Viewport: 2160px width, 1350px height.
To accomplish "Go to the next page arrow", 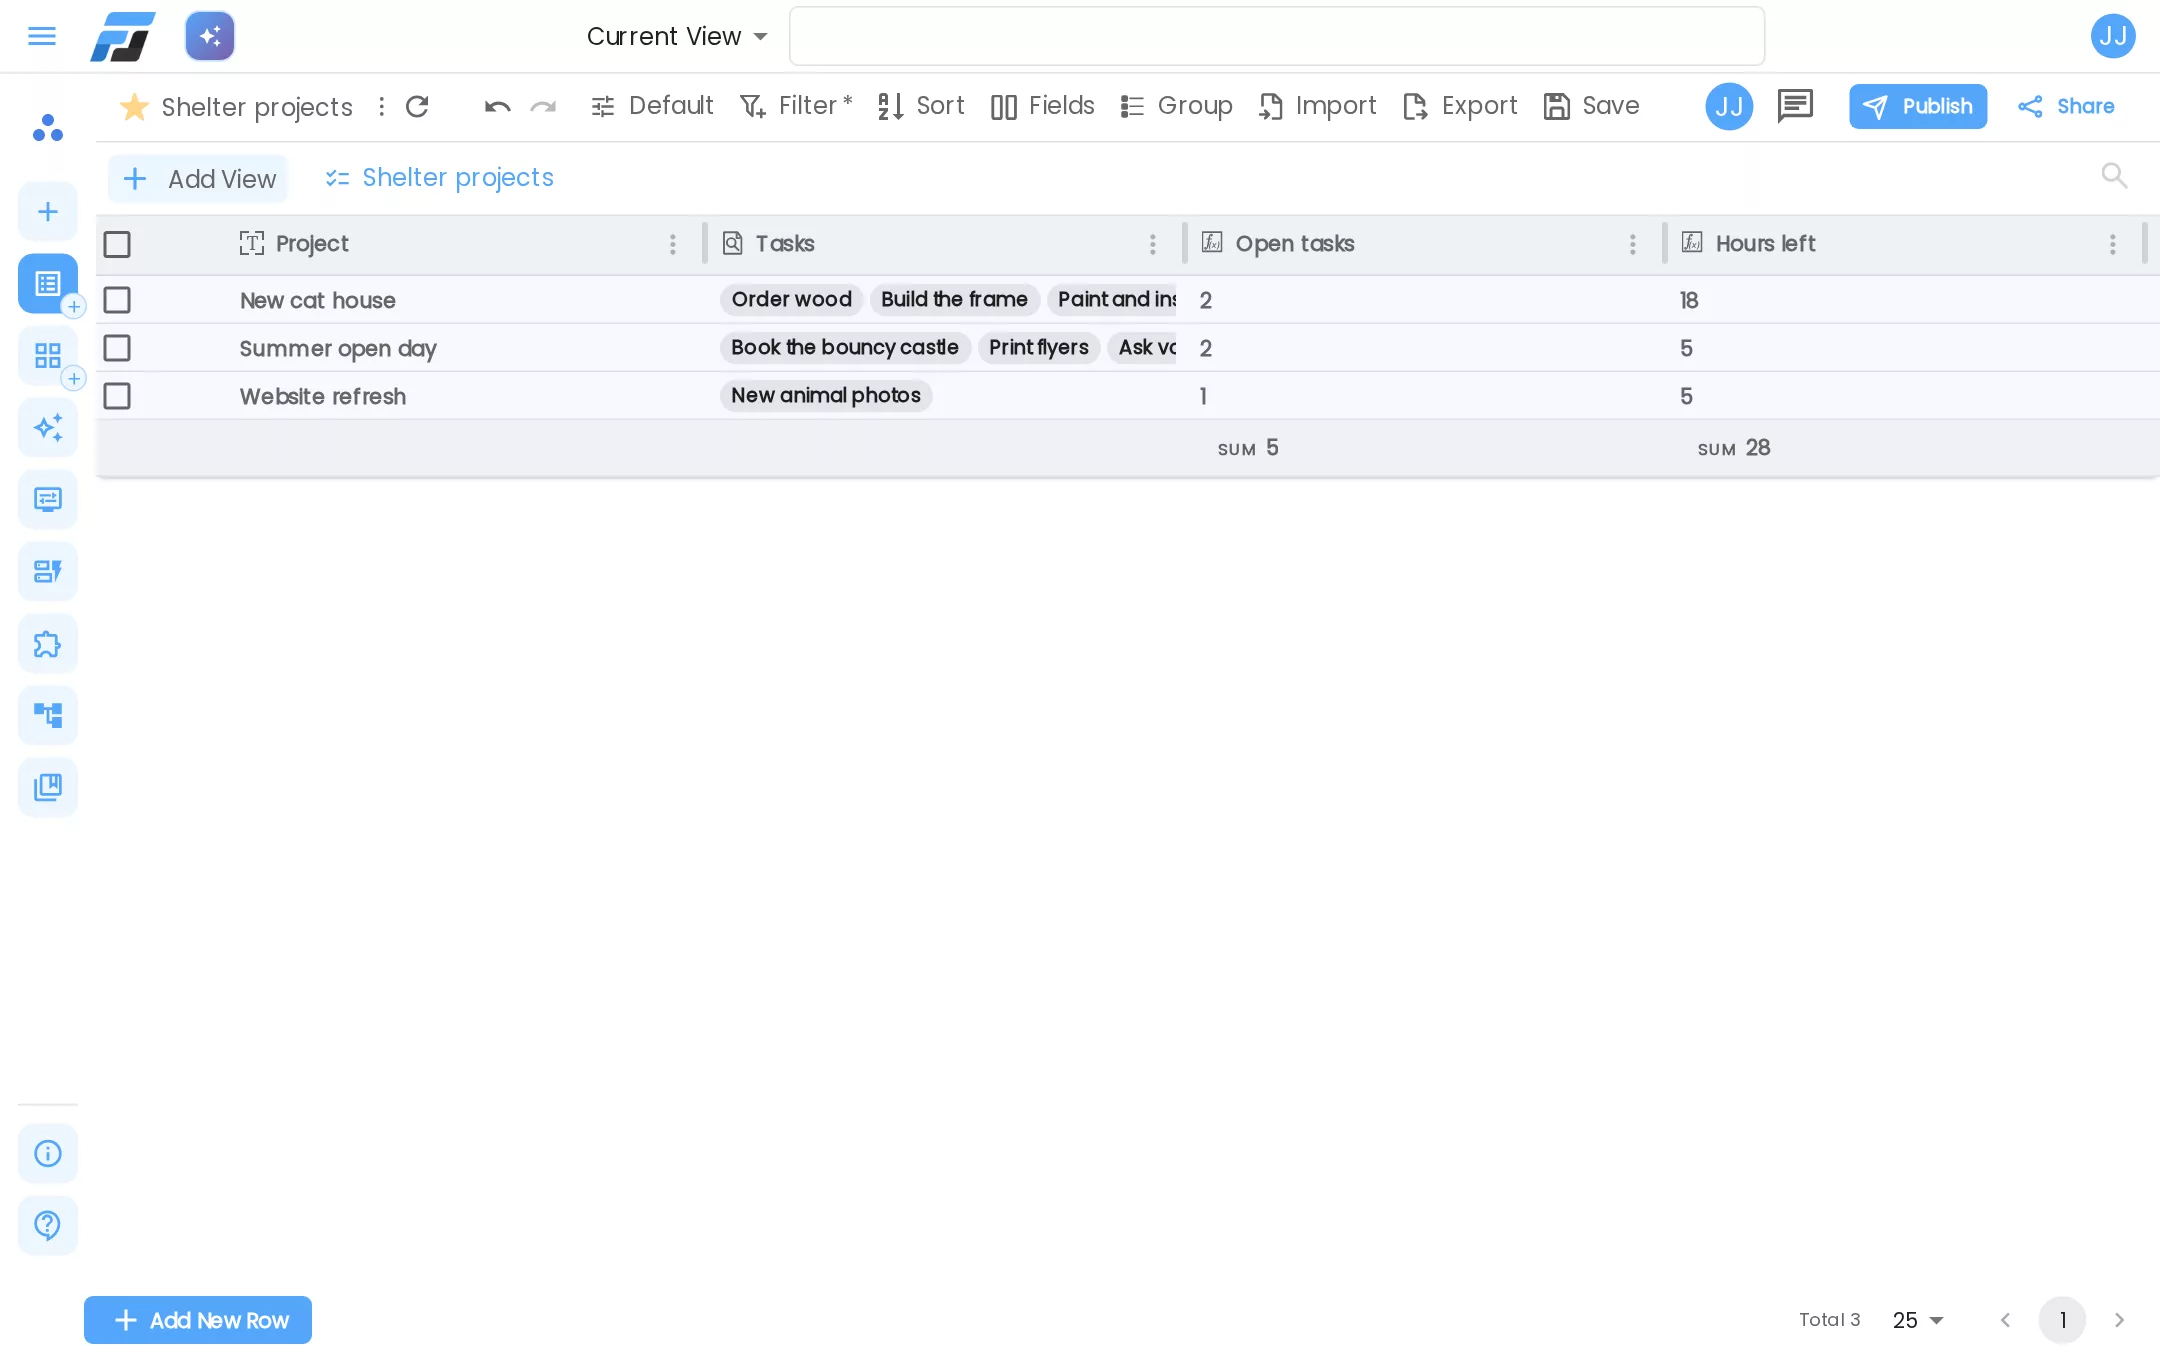I will [2119, 1320].
